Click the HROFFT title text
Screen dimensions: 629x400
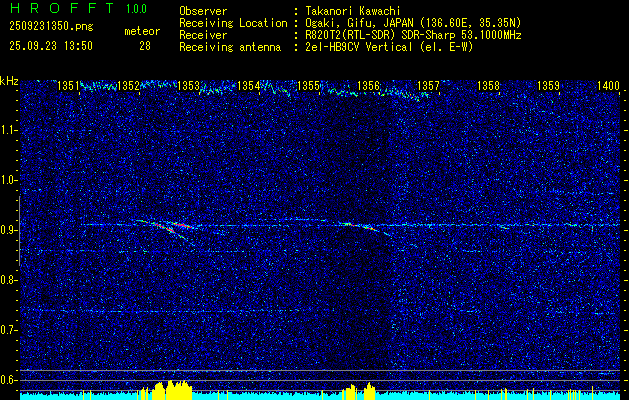(x=62, y=8)
